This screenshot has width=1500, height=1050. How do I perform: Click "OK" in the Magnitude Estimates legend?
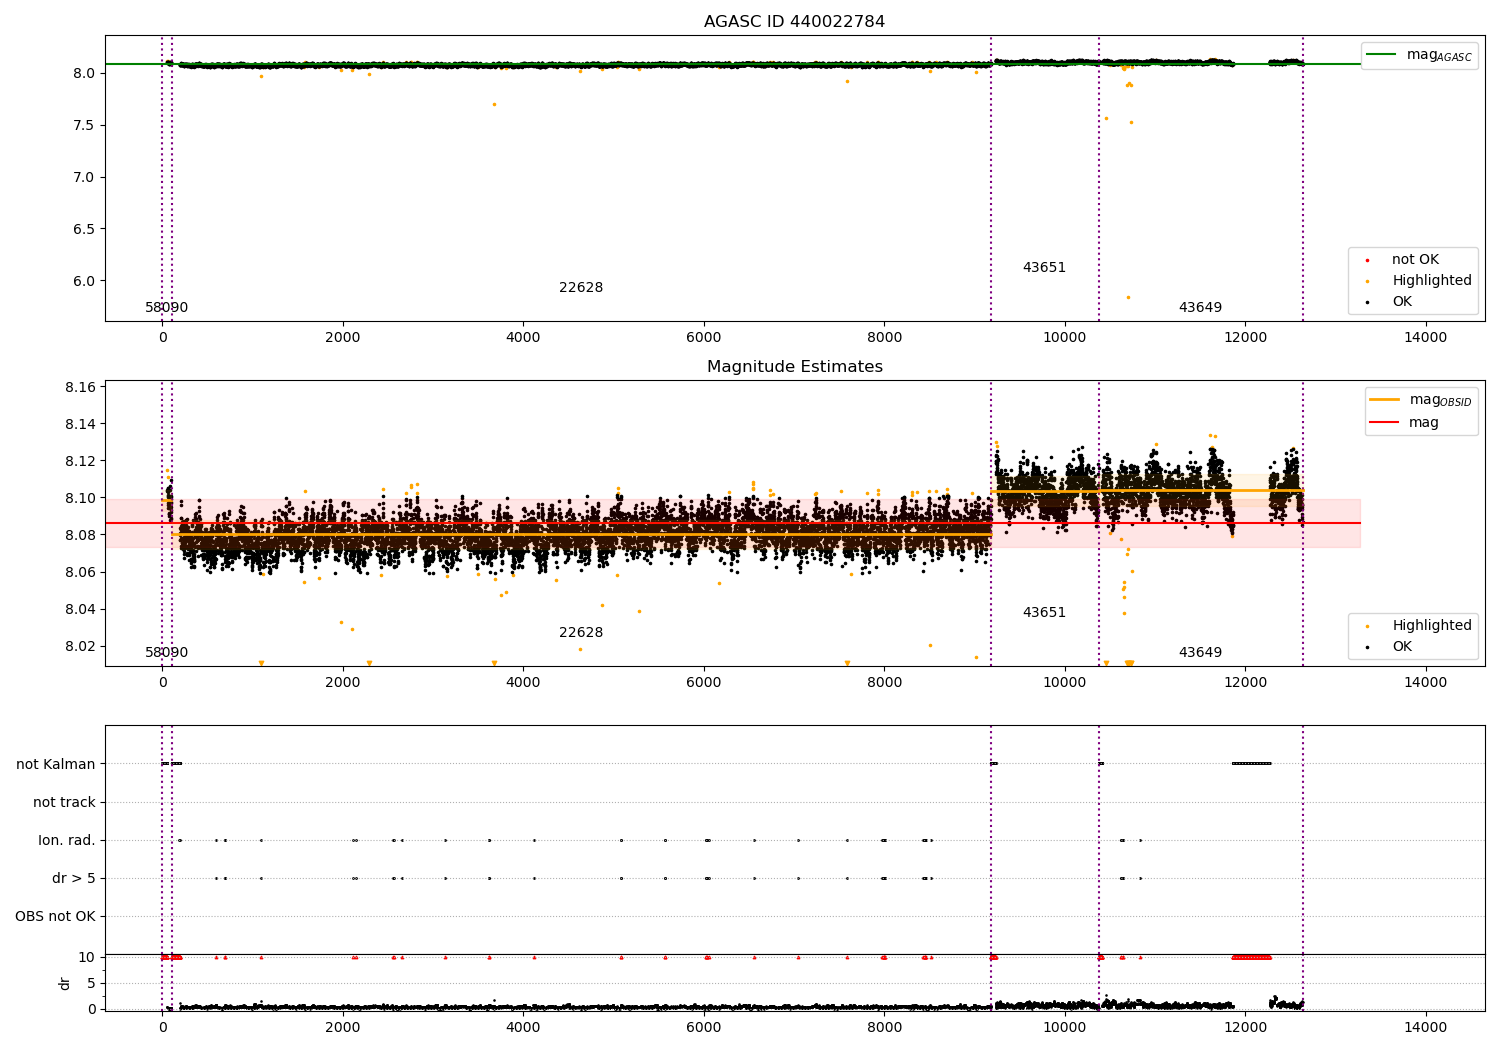tap(1401, 647)
